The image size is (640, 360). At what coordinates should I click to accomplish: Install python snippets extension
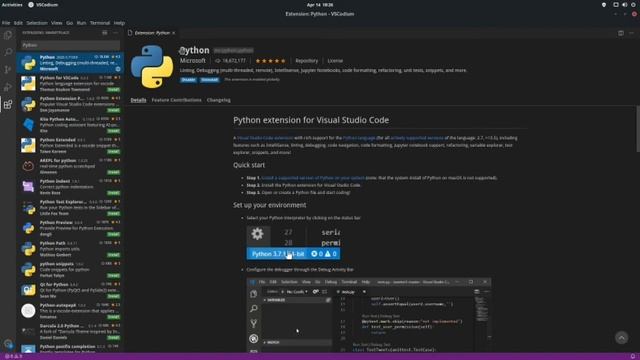(x=113, y=276)
